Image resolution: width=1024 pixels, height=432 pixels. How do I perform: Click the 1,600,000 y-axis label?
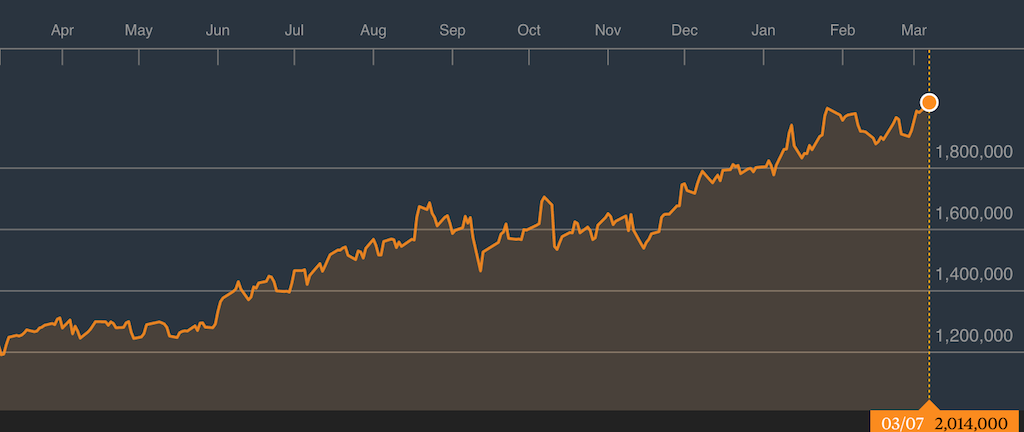[x=973, y=213]
